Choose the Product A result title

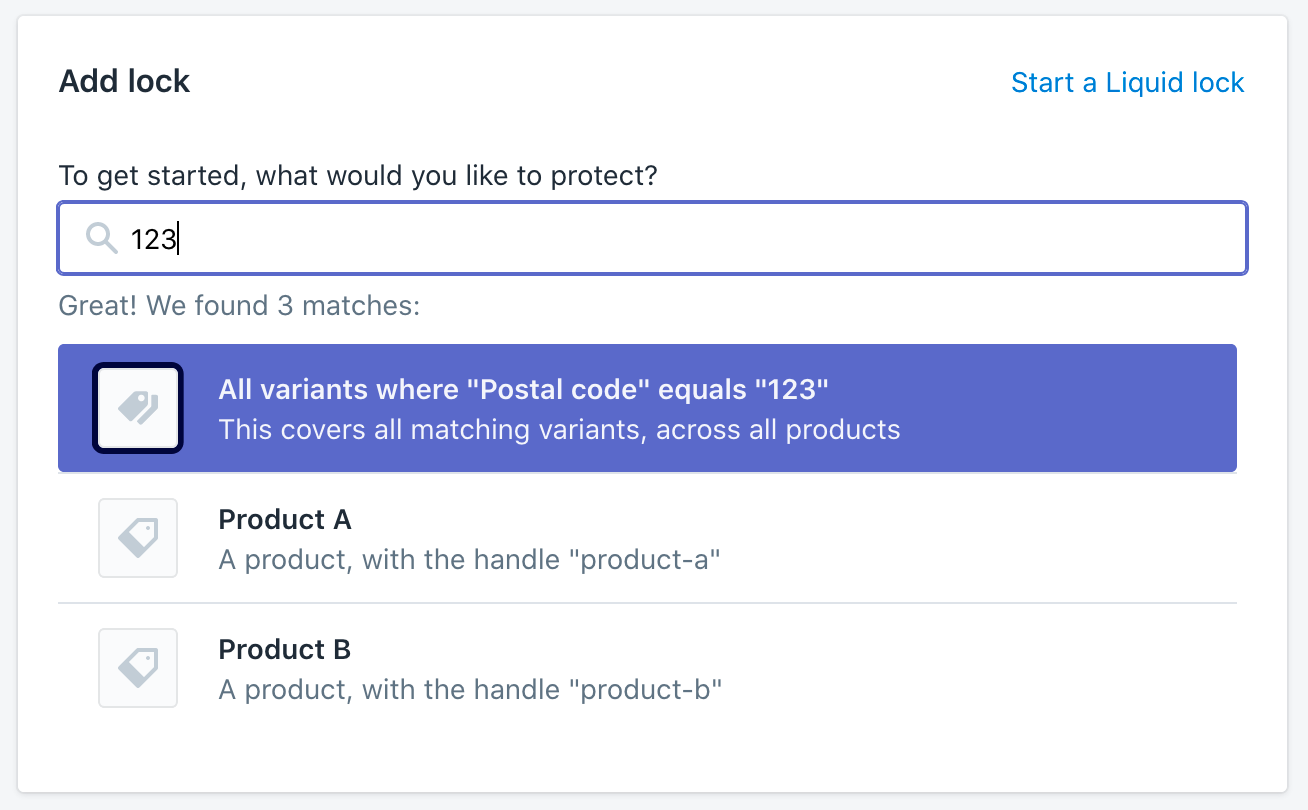coord(285,519)
